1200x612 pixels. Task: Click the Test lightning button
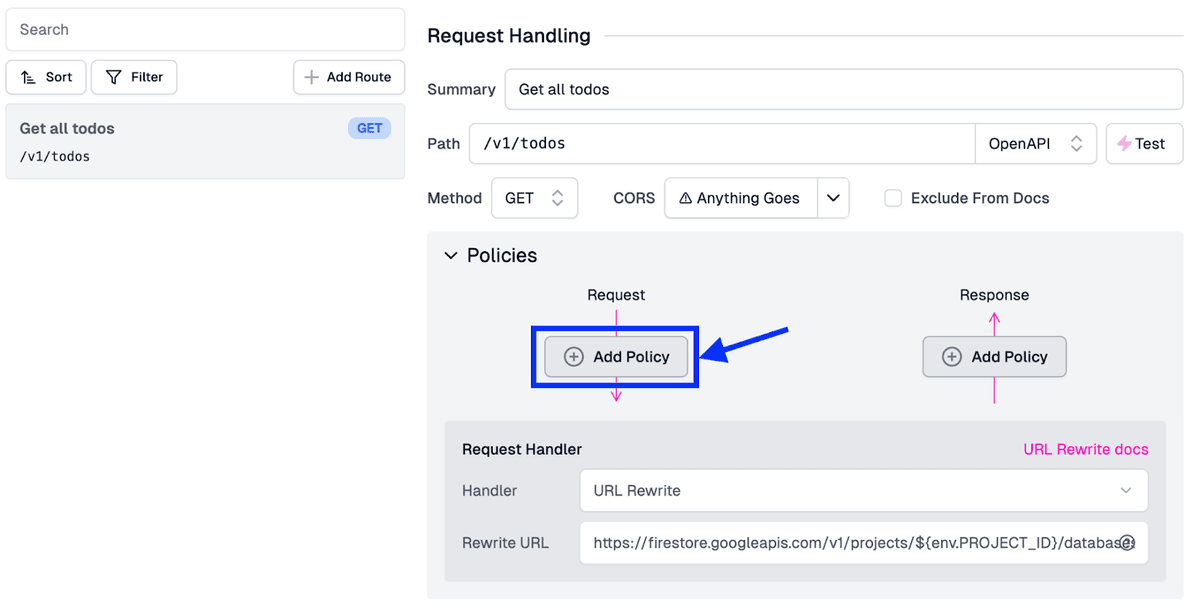(1144, 144)
